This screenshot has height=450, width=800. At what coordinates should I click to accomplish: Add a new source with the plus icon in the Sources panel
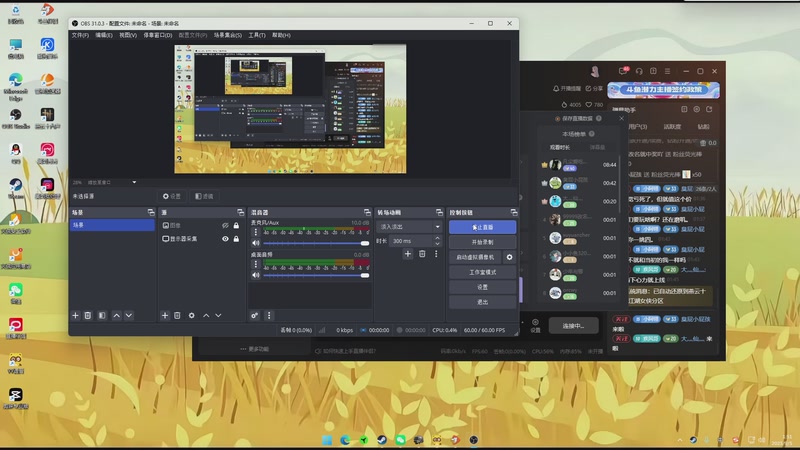[x=165, y=315]
